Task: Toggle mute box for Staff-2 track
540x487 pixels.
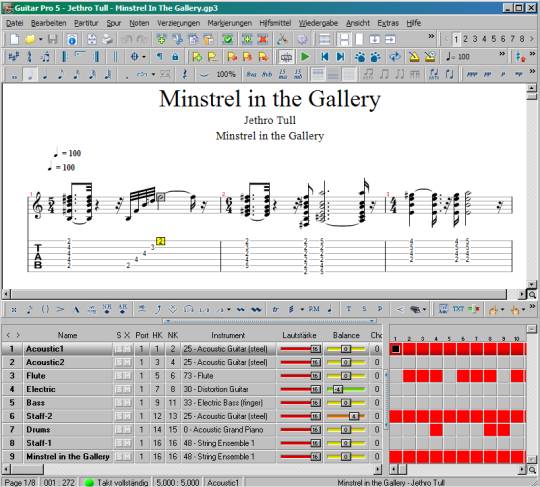Action: pos(127,416)
